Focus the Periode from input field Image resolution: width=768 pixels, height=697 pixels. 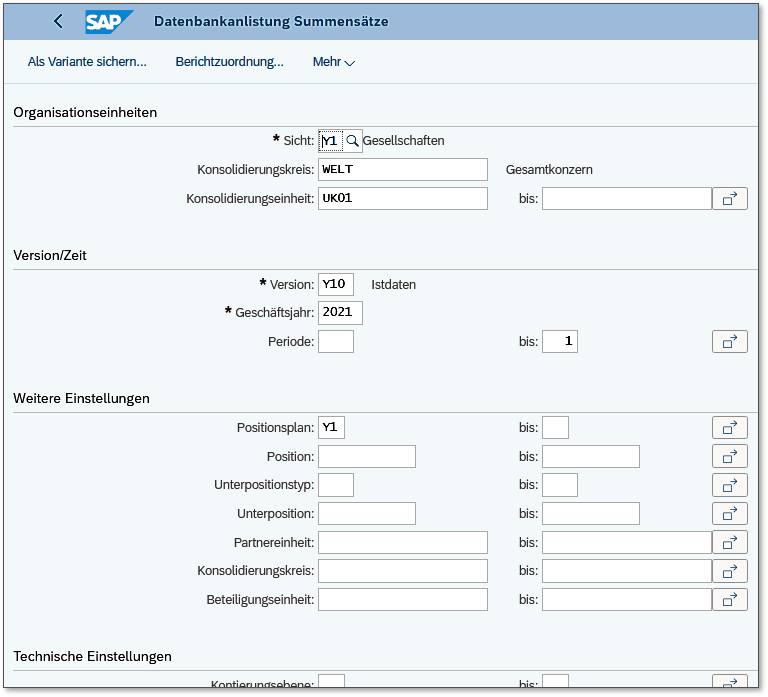click(x=335, y=342)
